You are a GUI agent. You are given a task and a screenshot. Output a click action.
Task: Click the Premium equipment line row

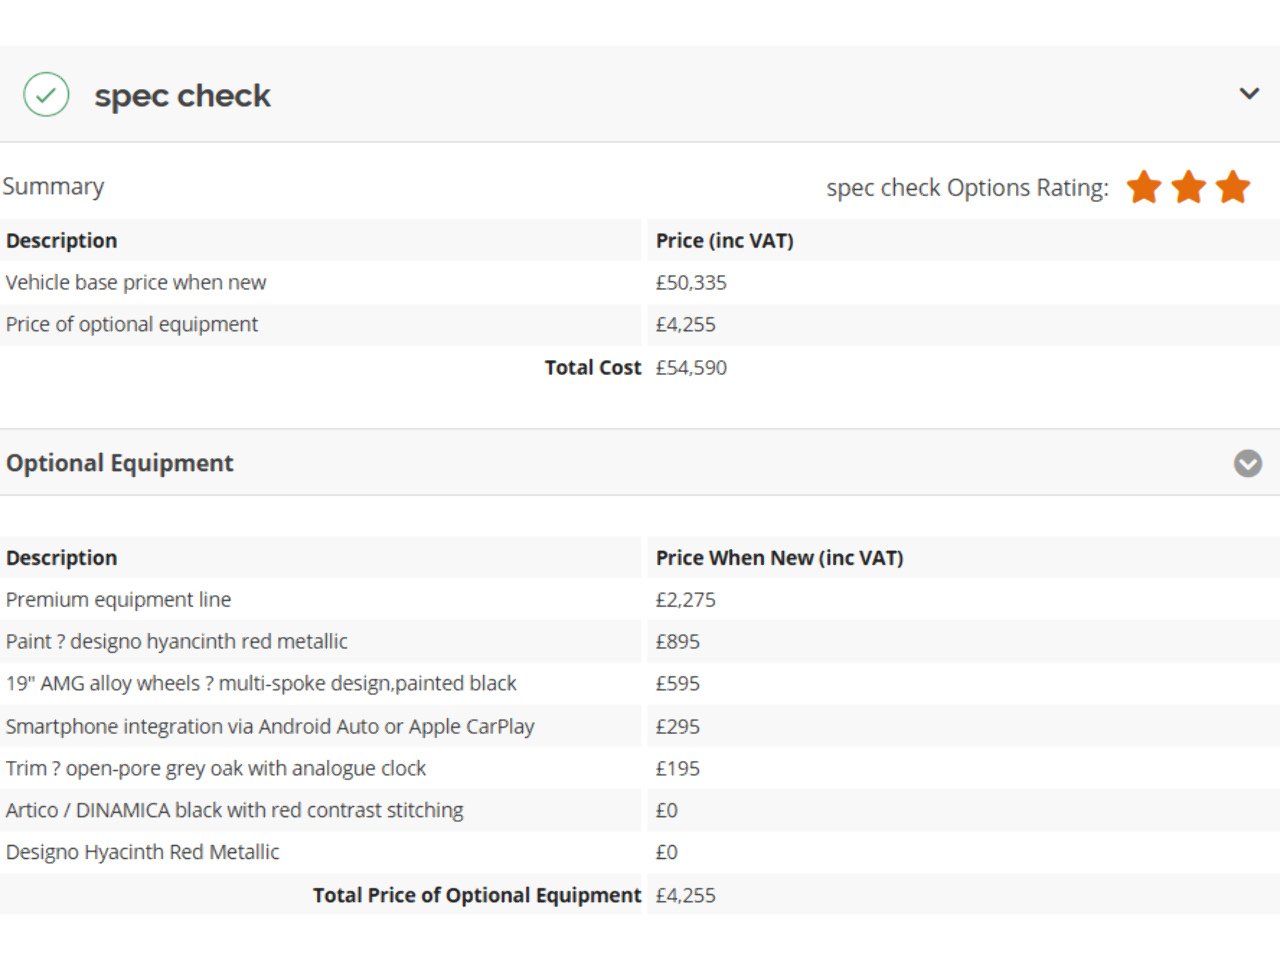point(119,600)
